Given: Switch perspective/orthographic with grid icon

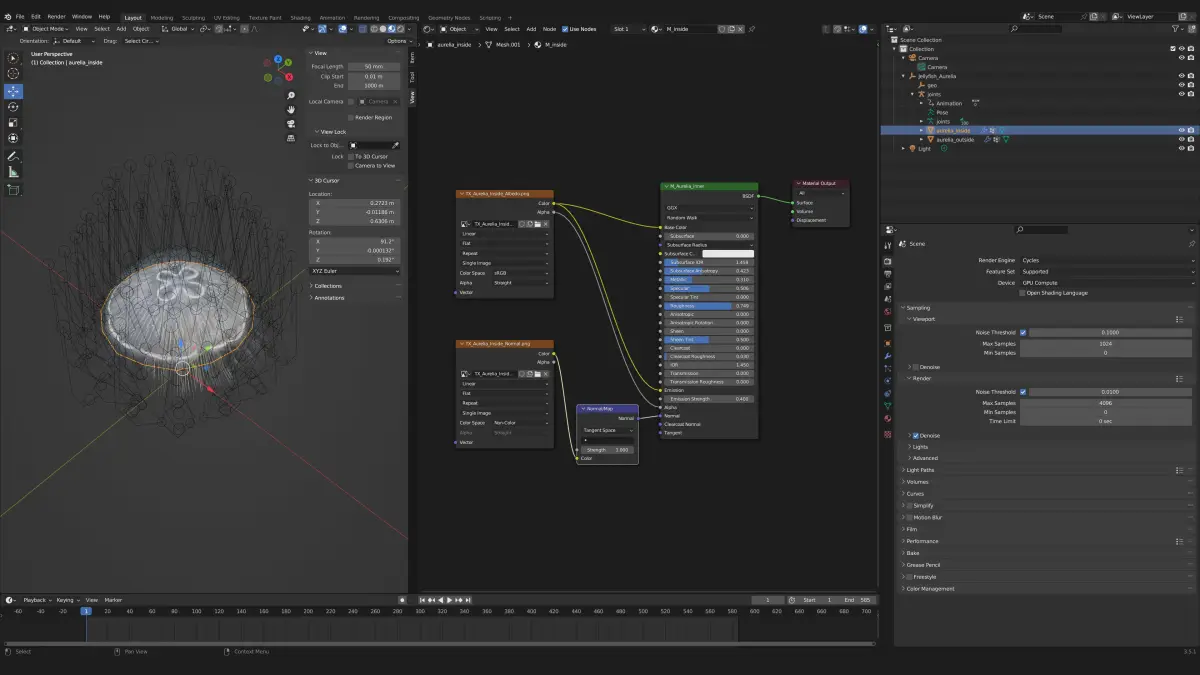Looking at the screenshot, I should tap(291, 138).
